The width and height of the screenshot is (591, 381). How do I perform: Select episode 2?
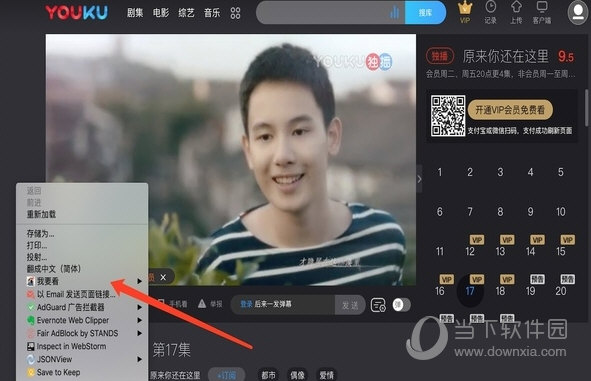[470, 172]
